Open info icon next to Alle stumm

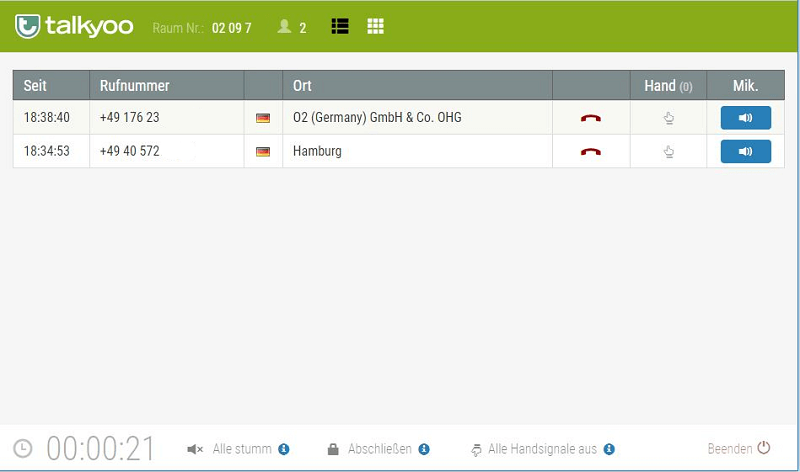[x=284, y=449]
